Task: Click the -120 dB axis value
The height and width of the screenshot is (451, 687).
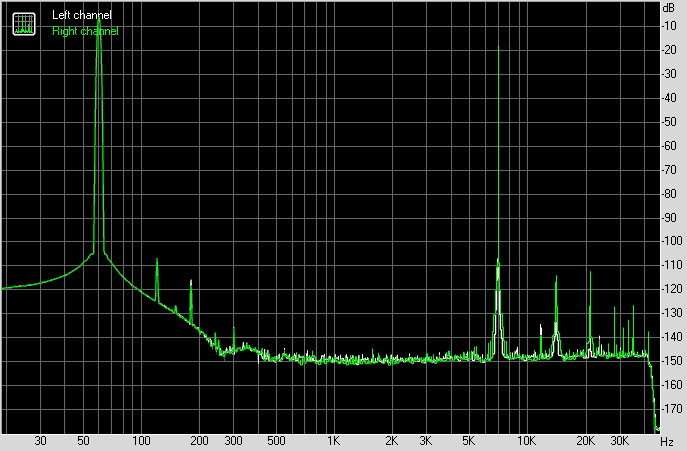Action: (671, 289)
